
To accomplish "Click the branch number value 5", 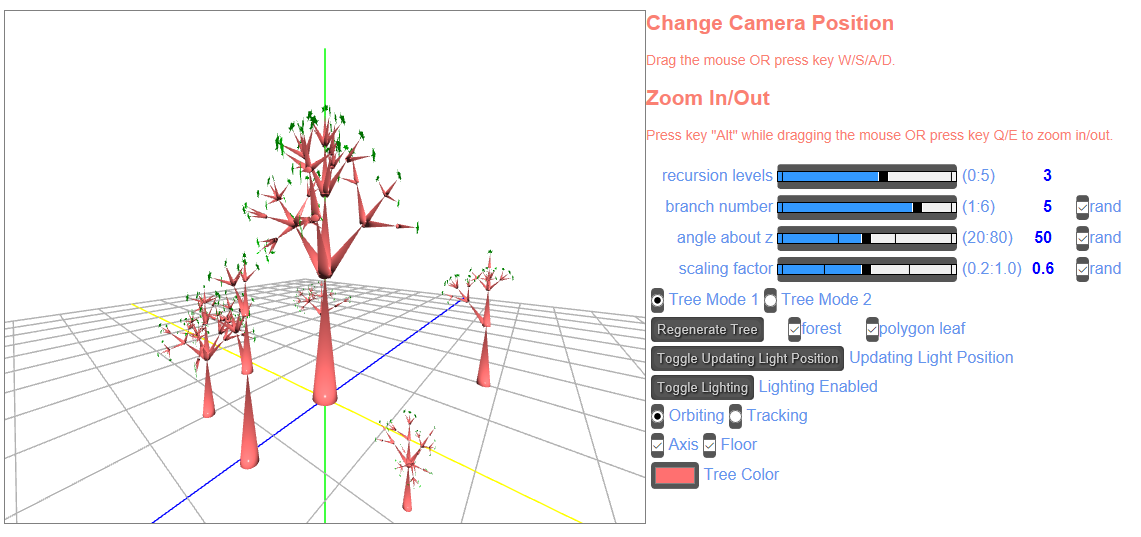I will pyautogui.click(x=1047, y=207).
